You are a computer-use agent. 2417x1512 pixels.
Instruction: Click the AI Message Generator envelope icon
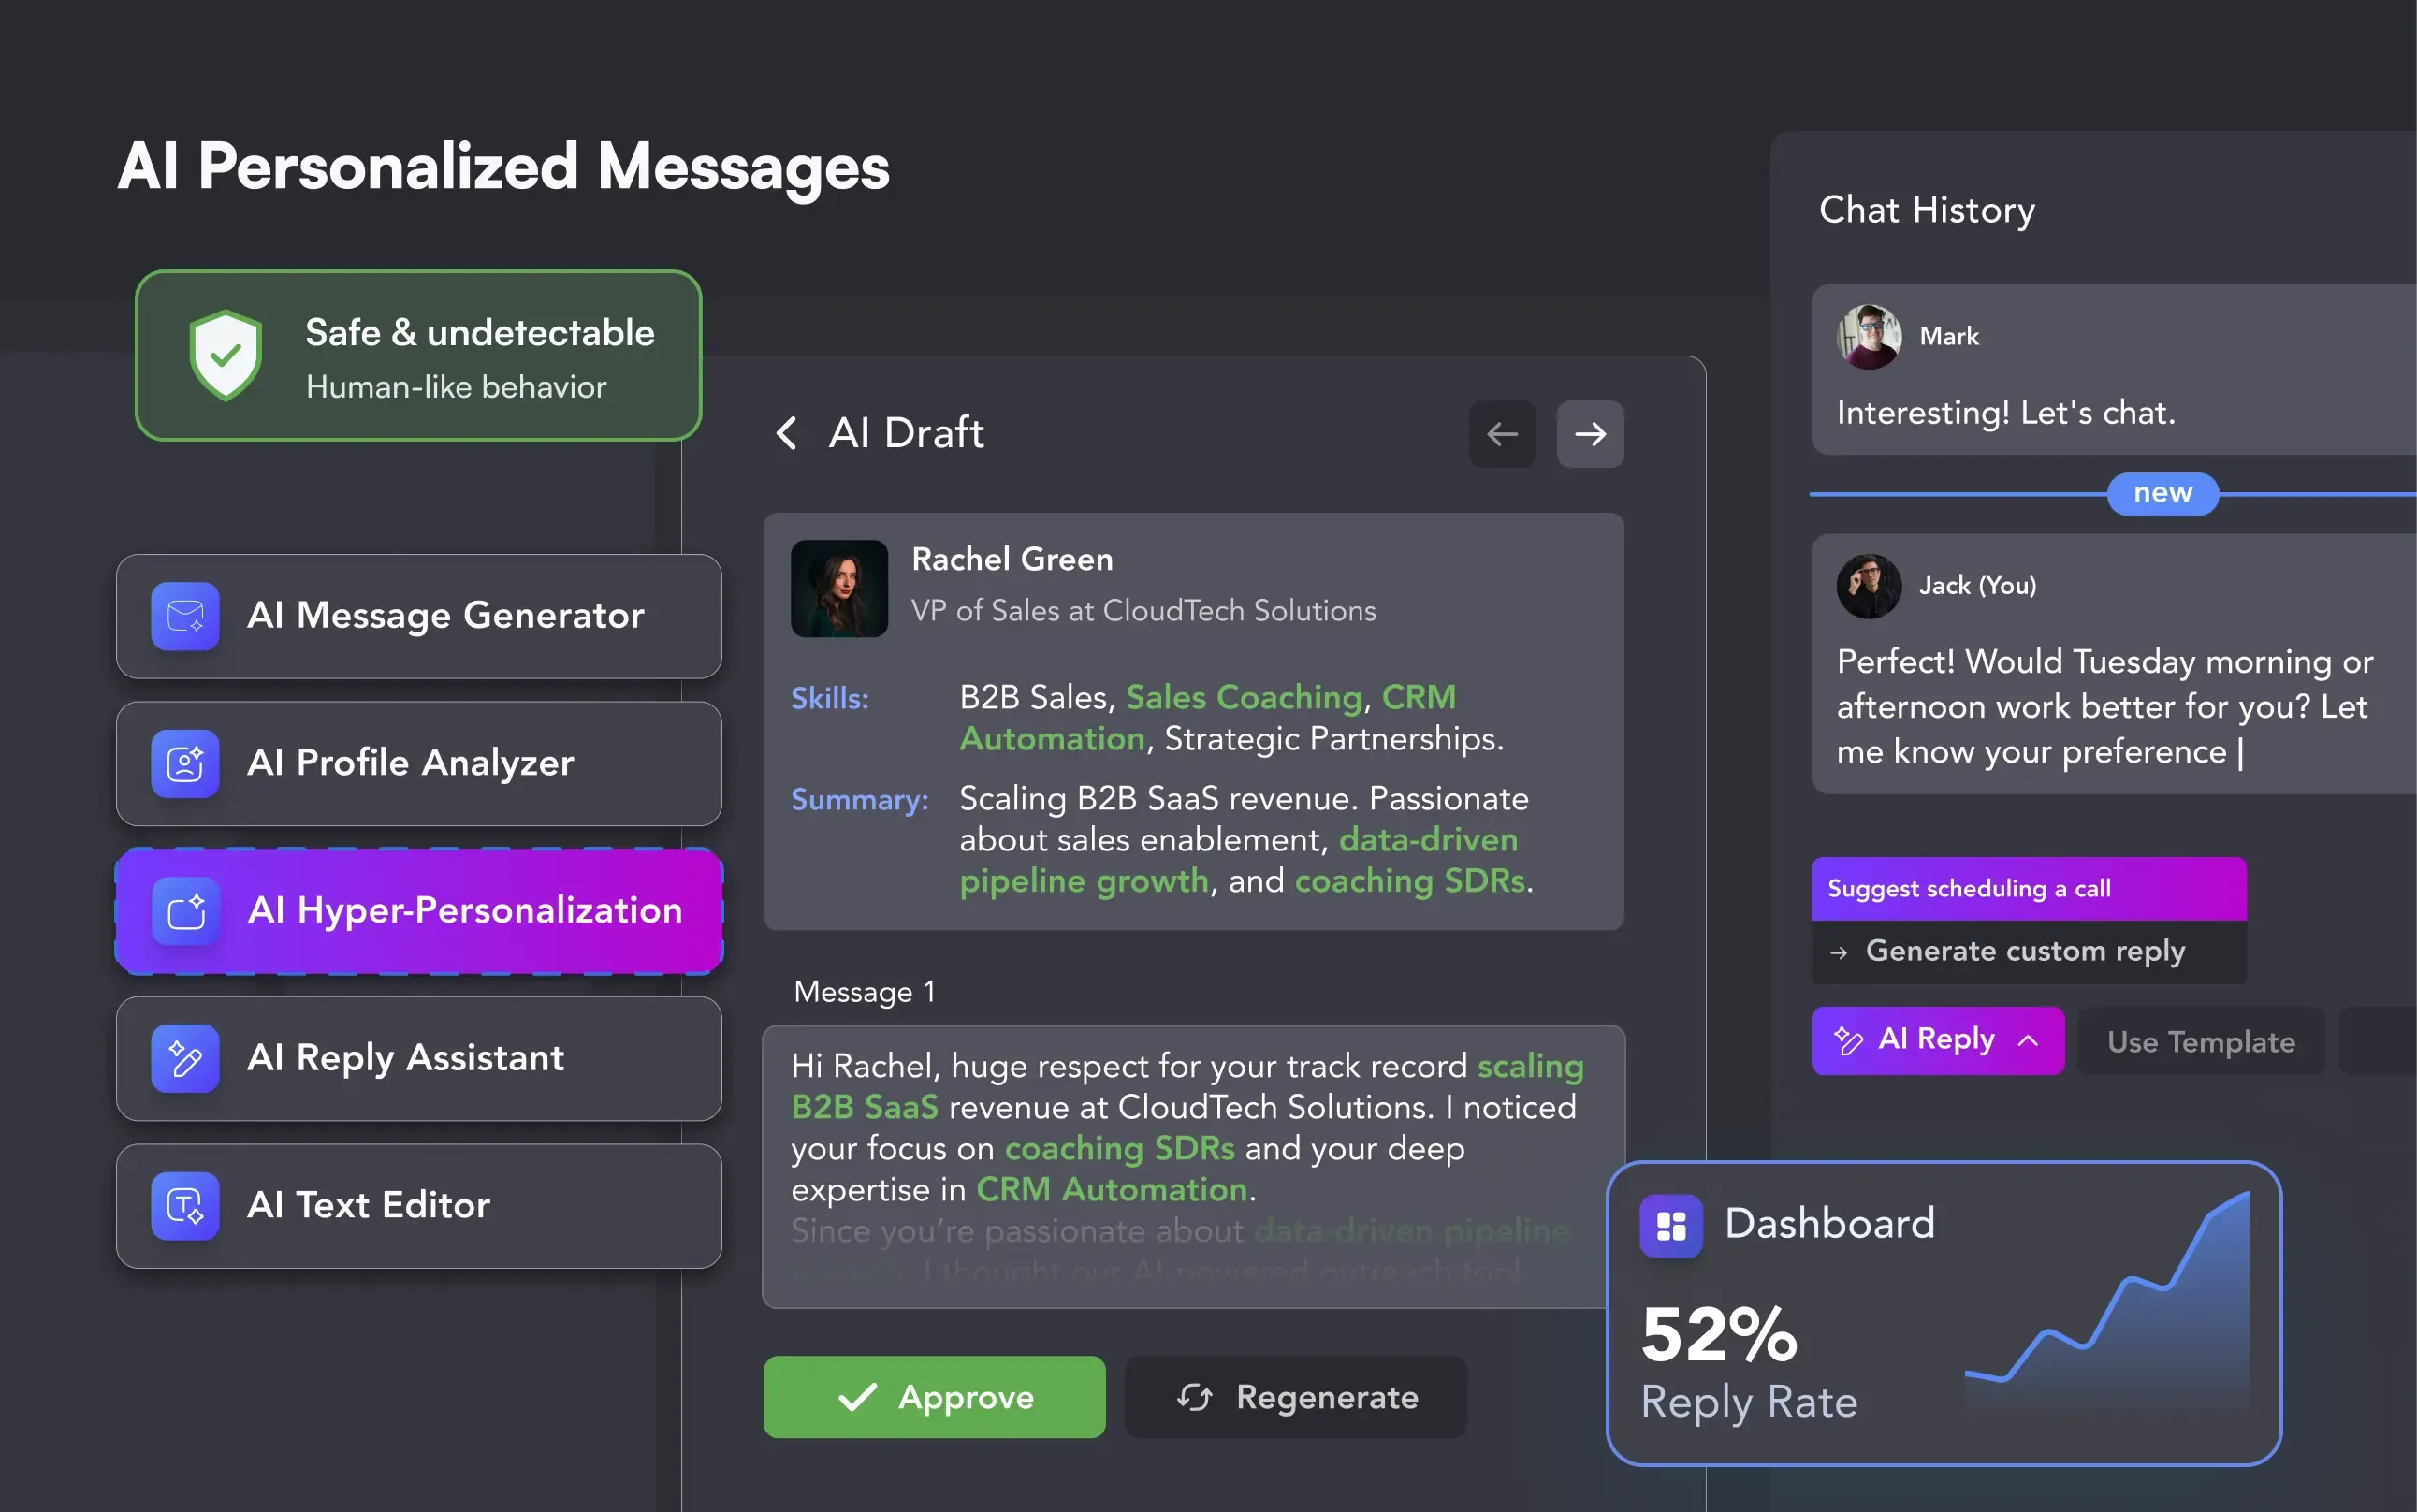(185, 616)
